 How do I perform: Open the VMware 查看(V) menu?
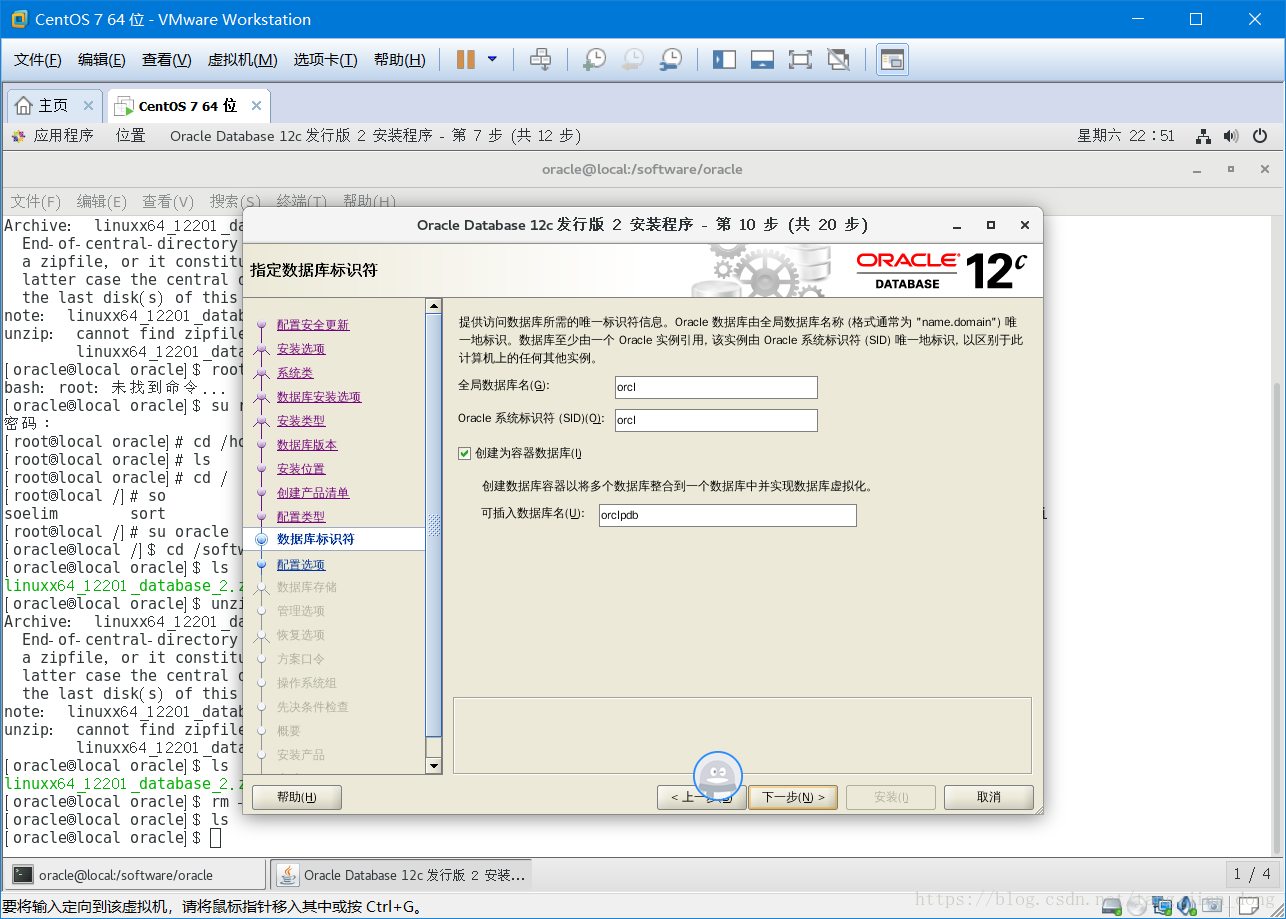[167, 60]
